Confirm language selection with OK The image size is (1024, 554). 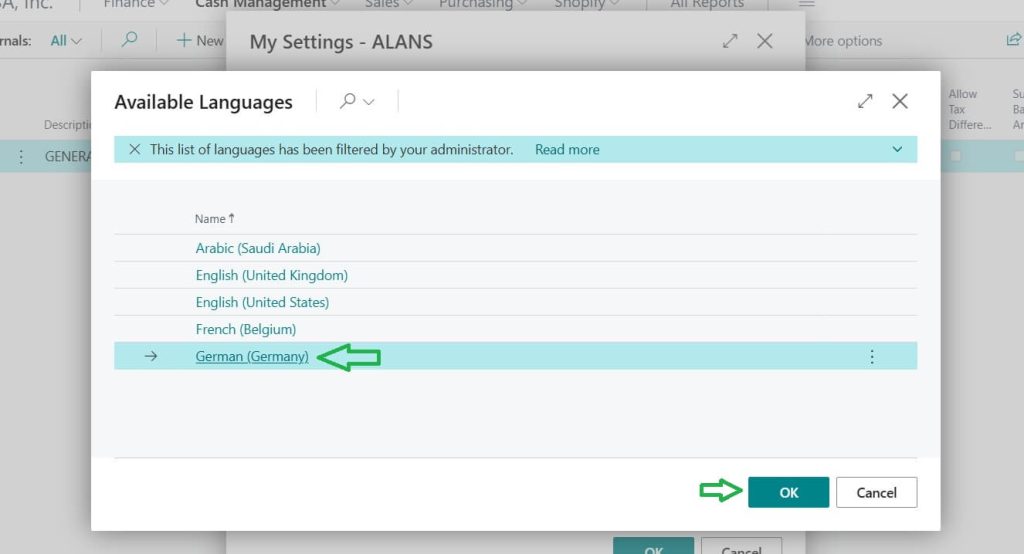point(788,492)
